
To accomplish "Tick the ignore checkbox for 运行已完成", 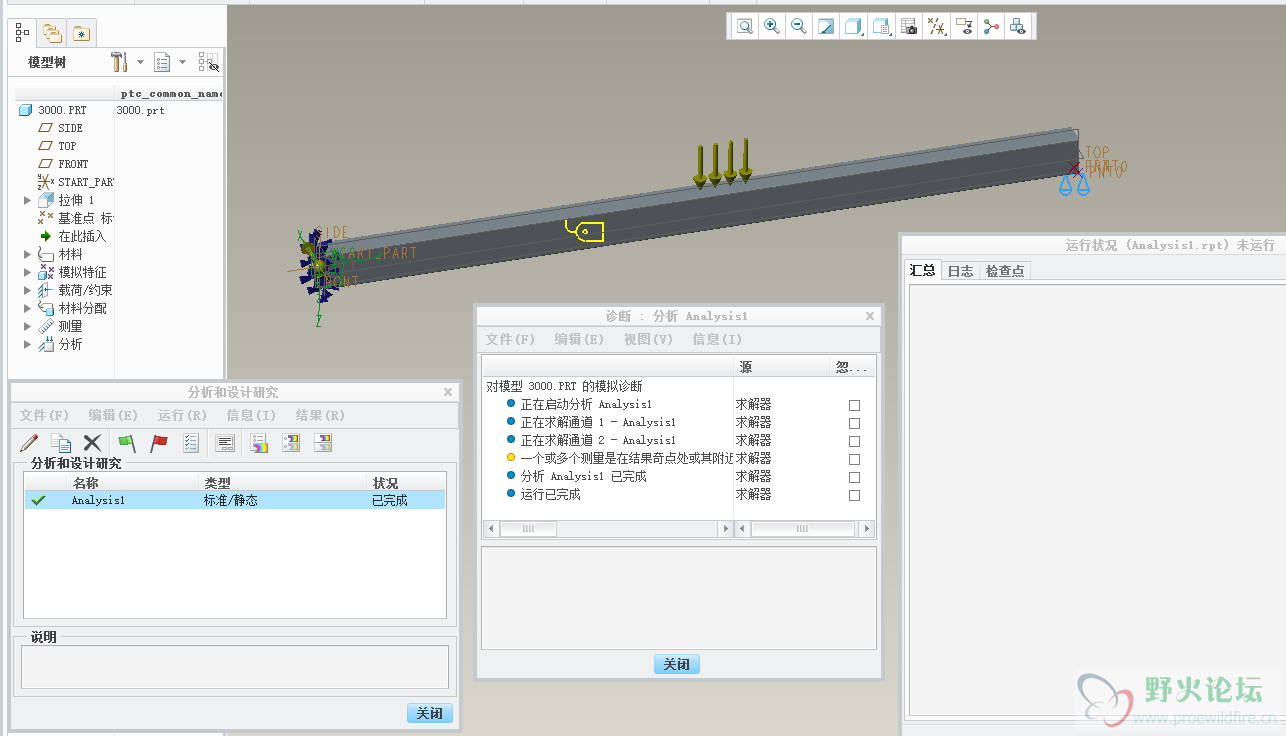I will 854,495.
